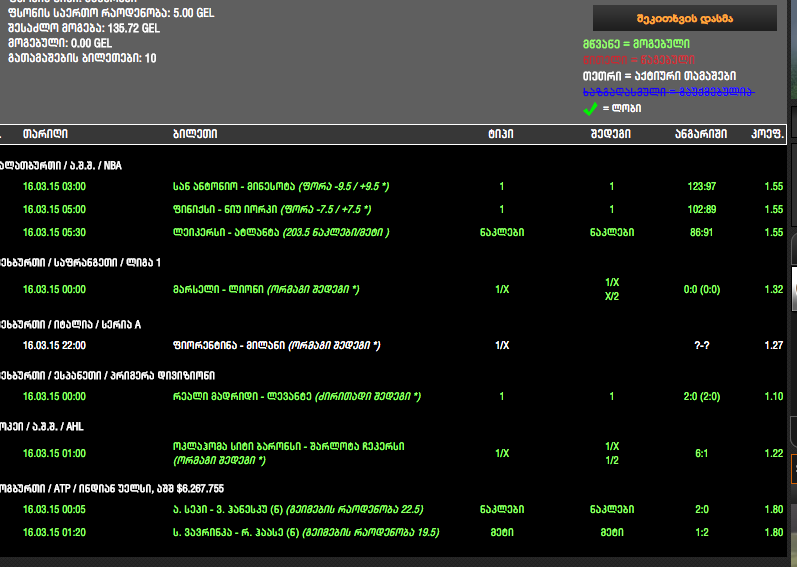This screenshot has height=567, width=797.
Task: Select the ს. ვავრინკა - რ. ჰაასე match row
Action: 393,532
